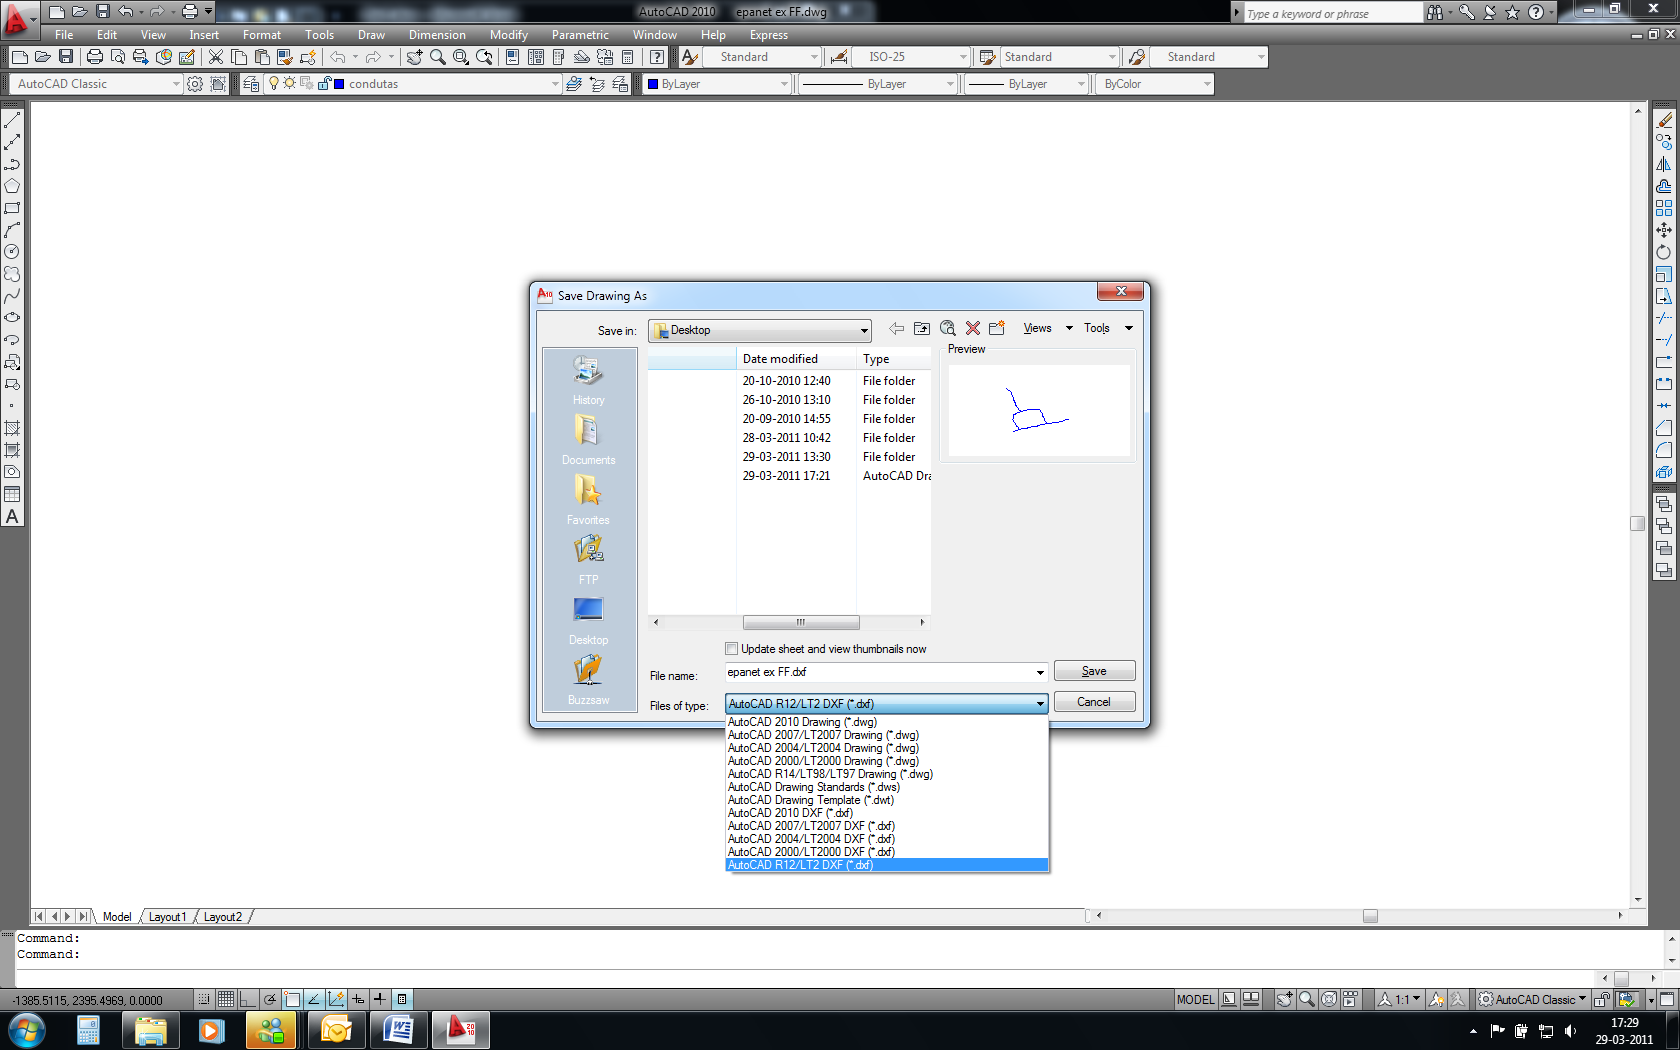Create New Folder icon in dialog
Viewport: 1680px width, 1050px height.
pos(997,328)
